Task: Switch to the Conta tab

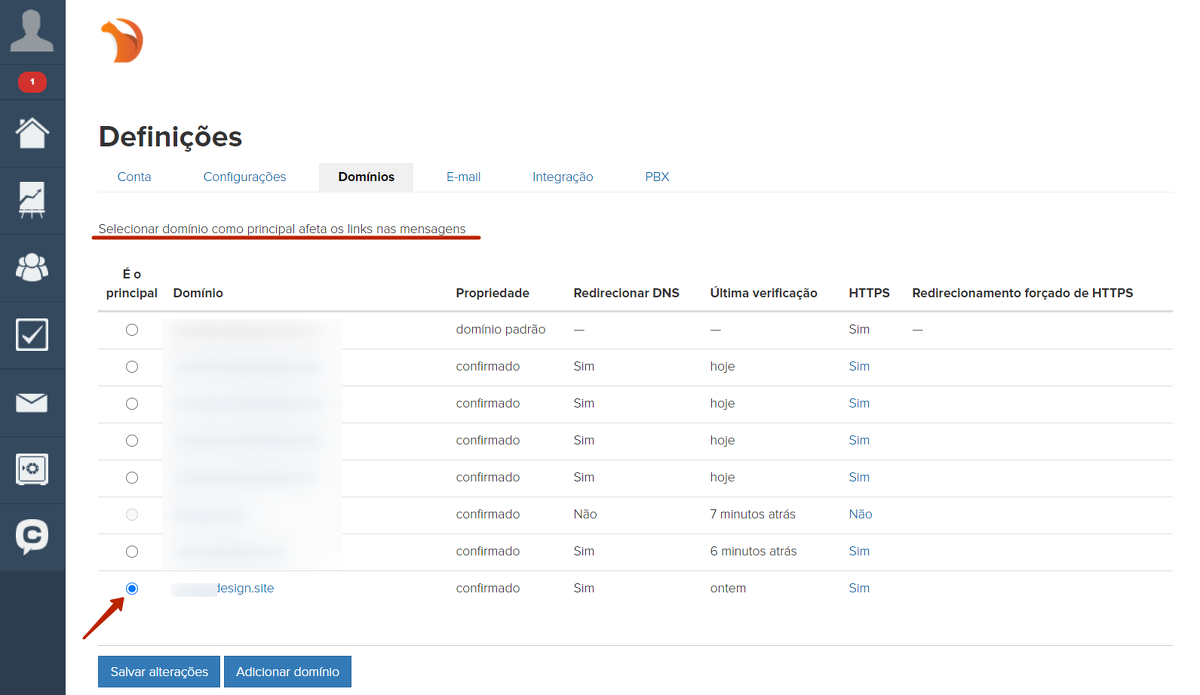Action: (x=134, y=177)
